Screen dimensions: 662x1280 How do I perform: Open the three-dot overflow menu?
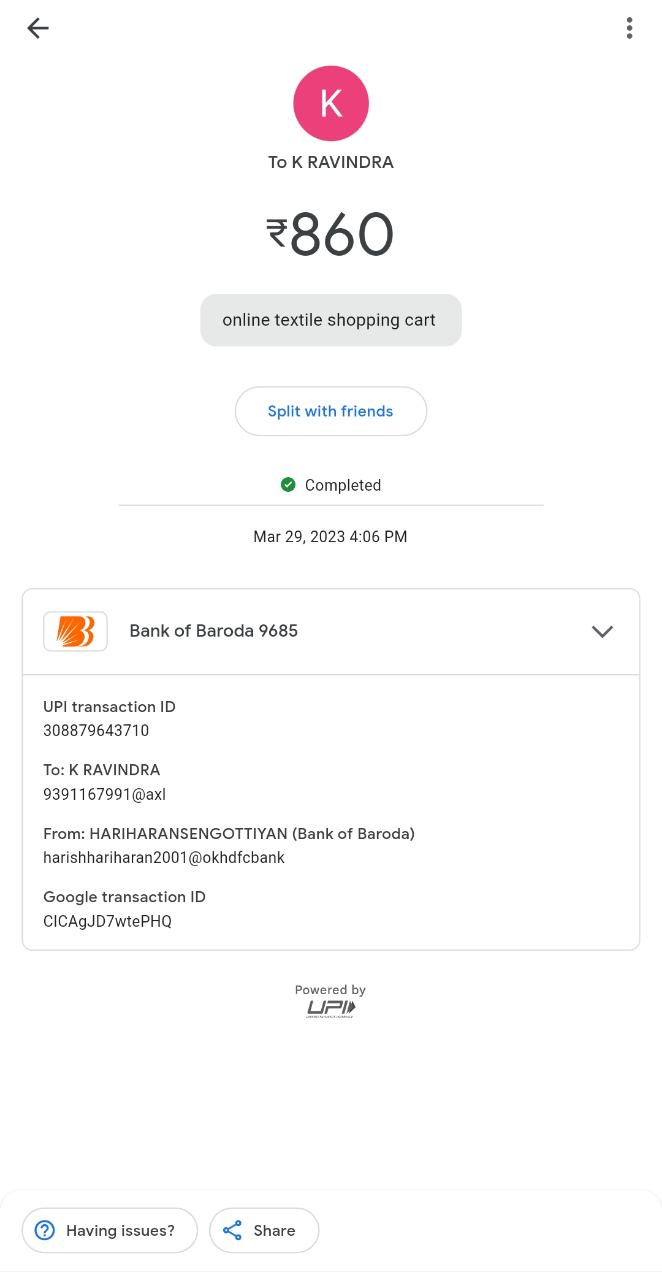tap(629, 28)
